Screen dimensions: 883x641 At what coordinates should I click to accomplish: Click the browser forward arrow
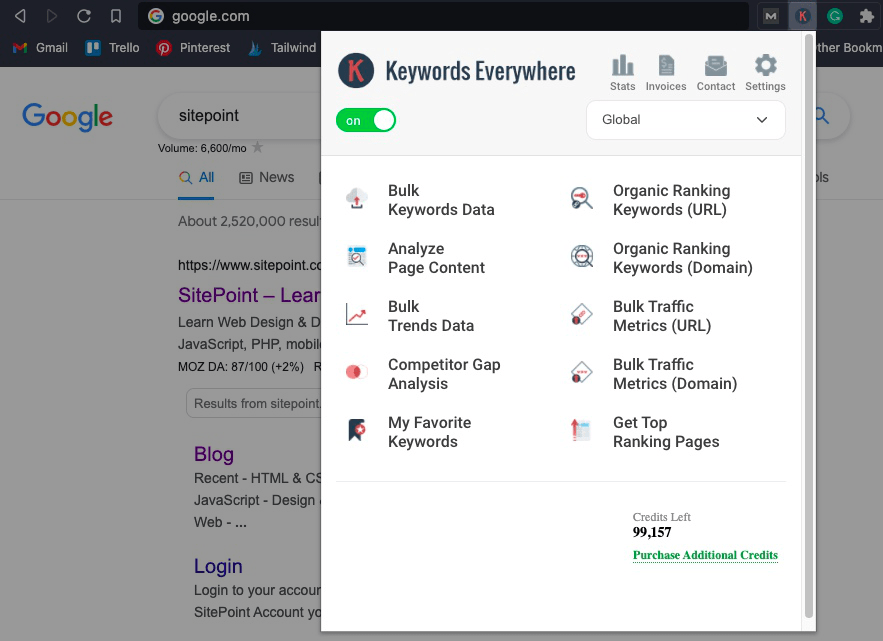pos(52,16)
